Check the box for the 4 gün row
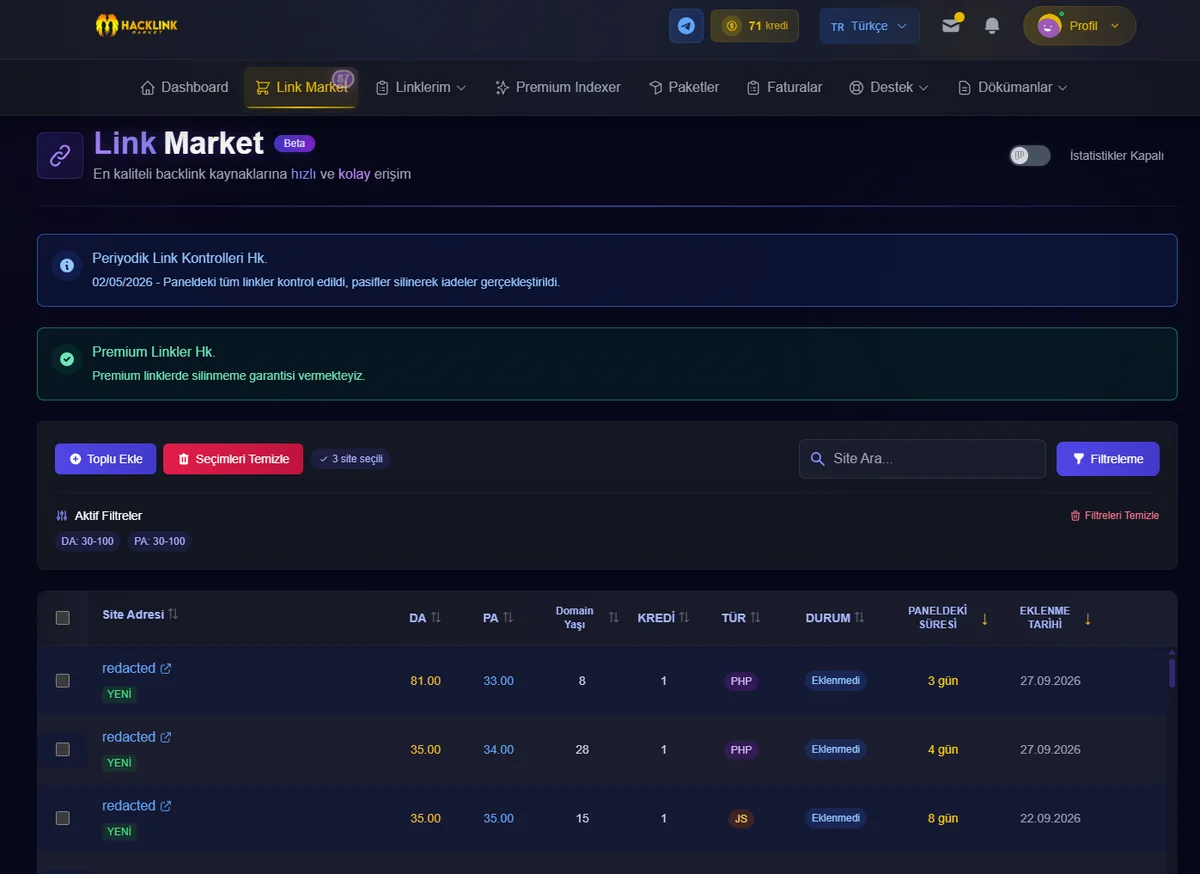The image size is (1200, 874). 63,749
